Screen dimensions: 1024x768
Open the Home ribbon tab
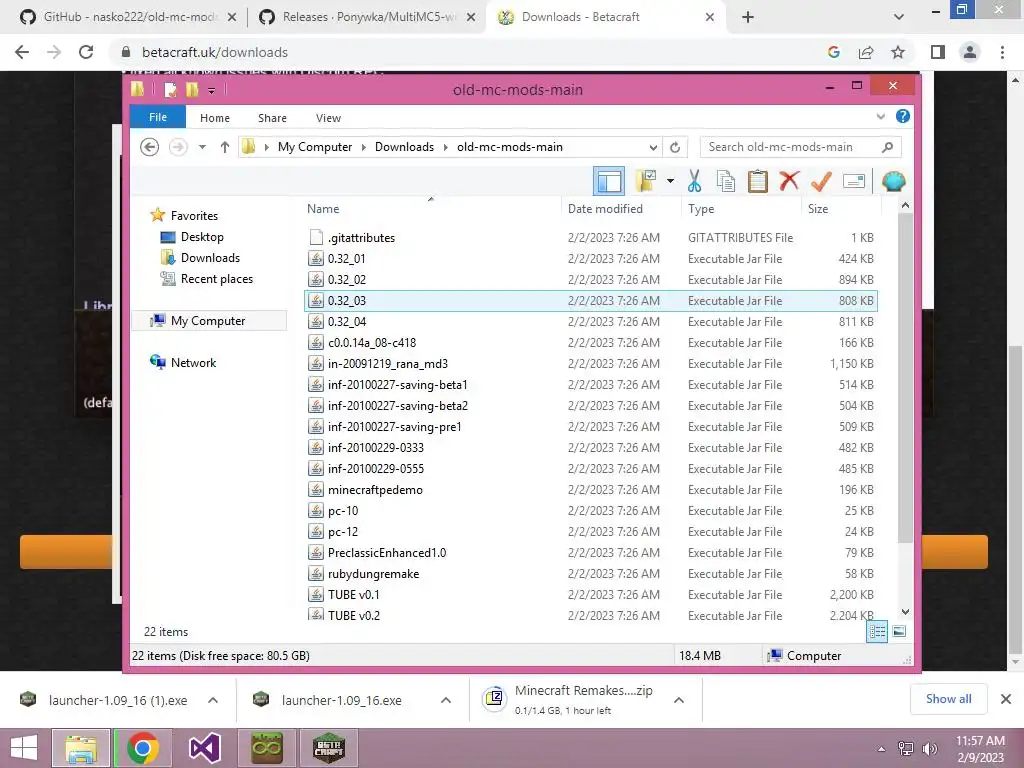click(215, 118)
